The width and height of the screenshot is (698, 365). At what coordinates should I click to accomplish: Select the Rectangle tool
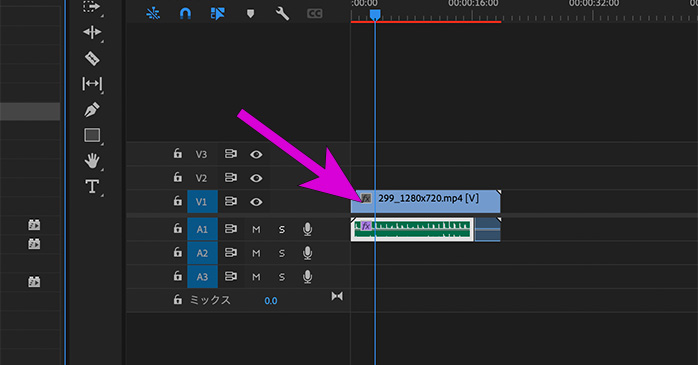point(92,135)
